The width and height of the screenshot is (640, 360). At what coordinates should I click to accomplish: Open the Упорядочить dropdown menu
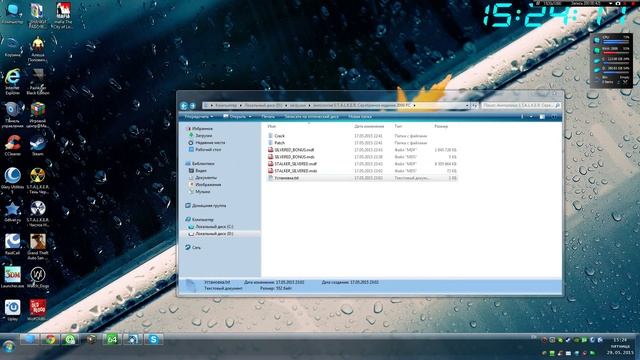coord(198,117)
